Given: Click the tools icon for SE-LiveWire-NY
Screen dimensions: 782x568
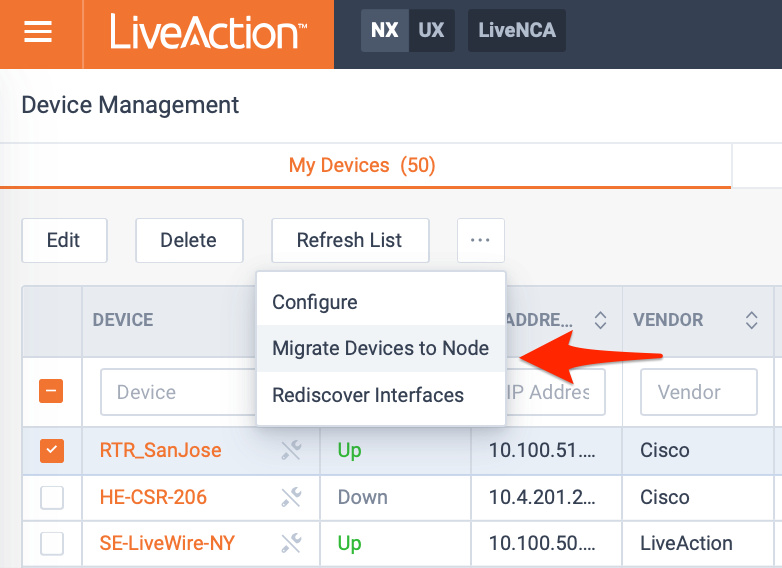Looking at the screenshot, I should coord(291,543).
